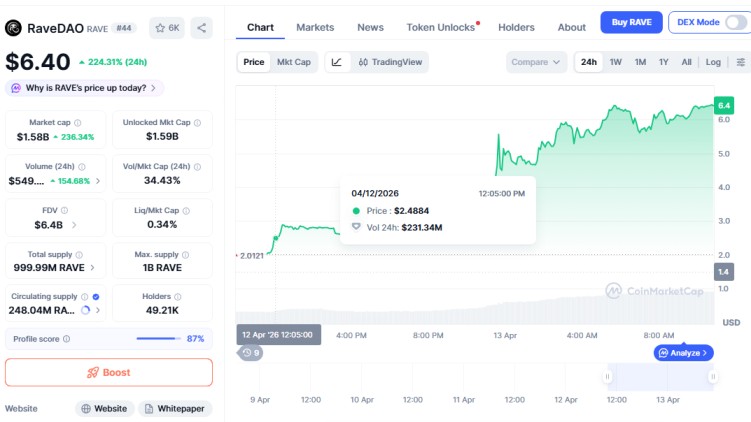Switch to line chart icon
The width and height of the screenshot is (751, 422).
click(337, 62)
